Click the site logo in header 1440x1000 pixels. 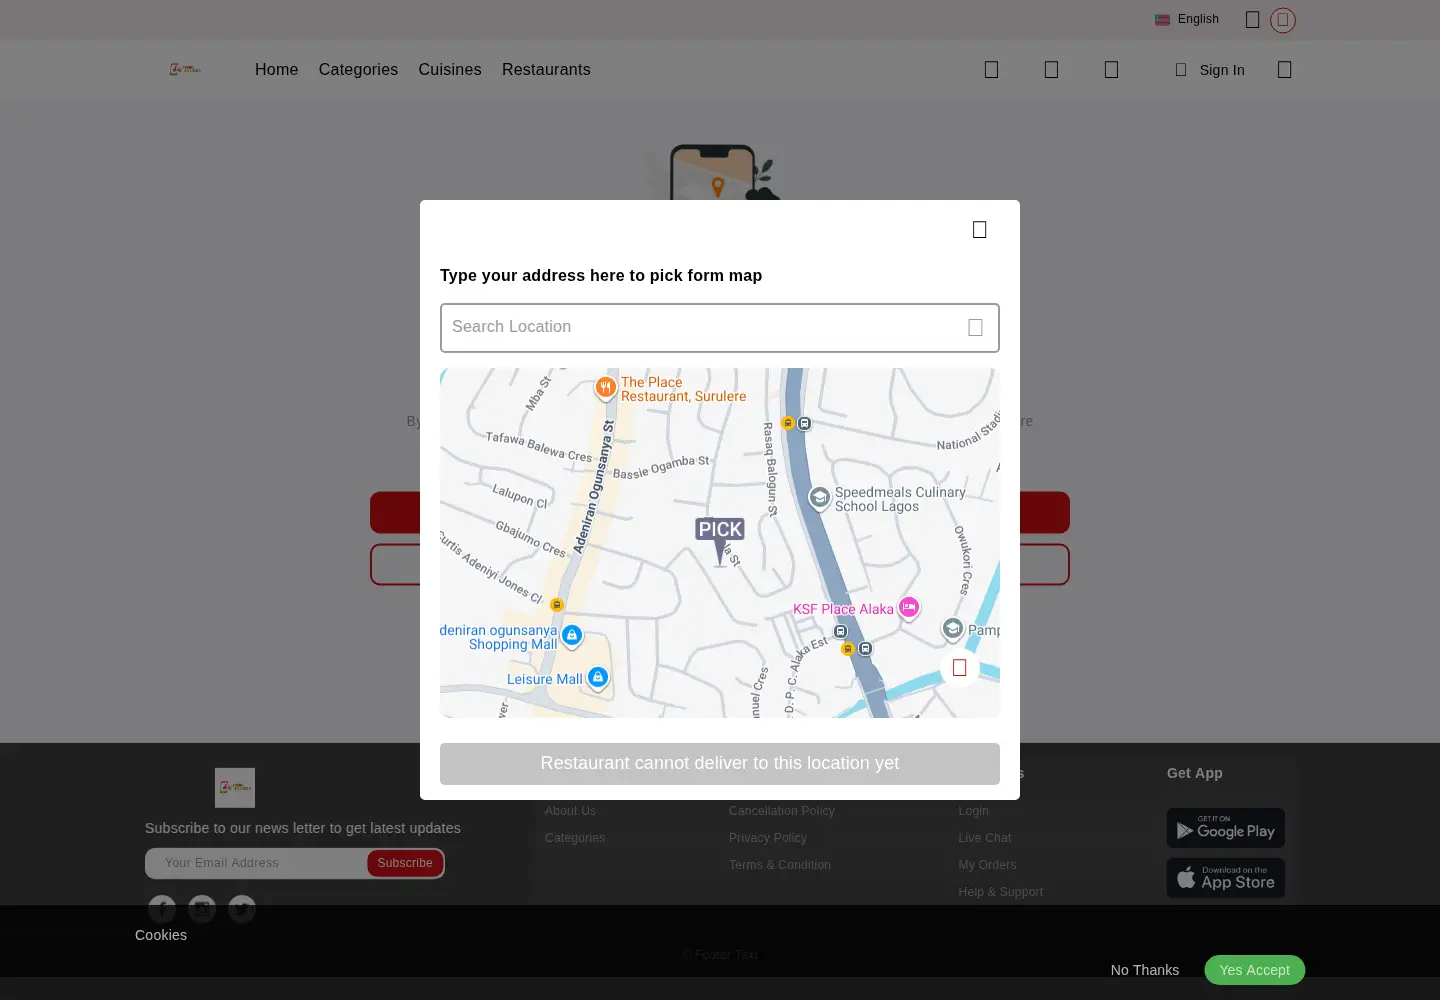pyautogui.click(x=185, y=69)
